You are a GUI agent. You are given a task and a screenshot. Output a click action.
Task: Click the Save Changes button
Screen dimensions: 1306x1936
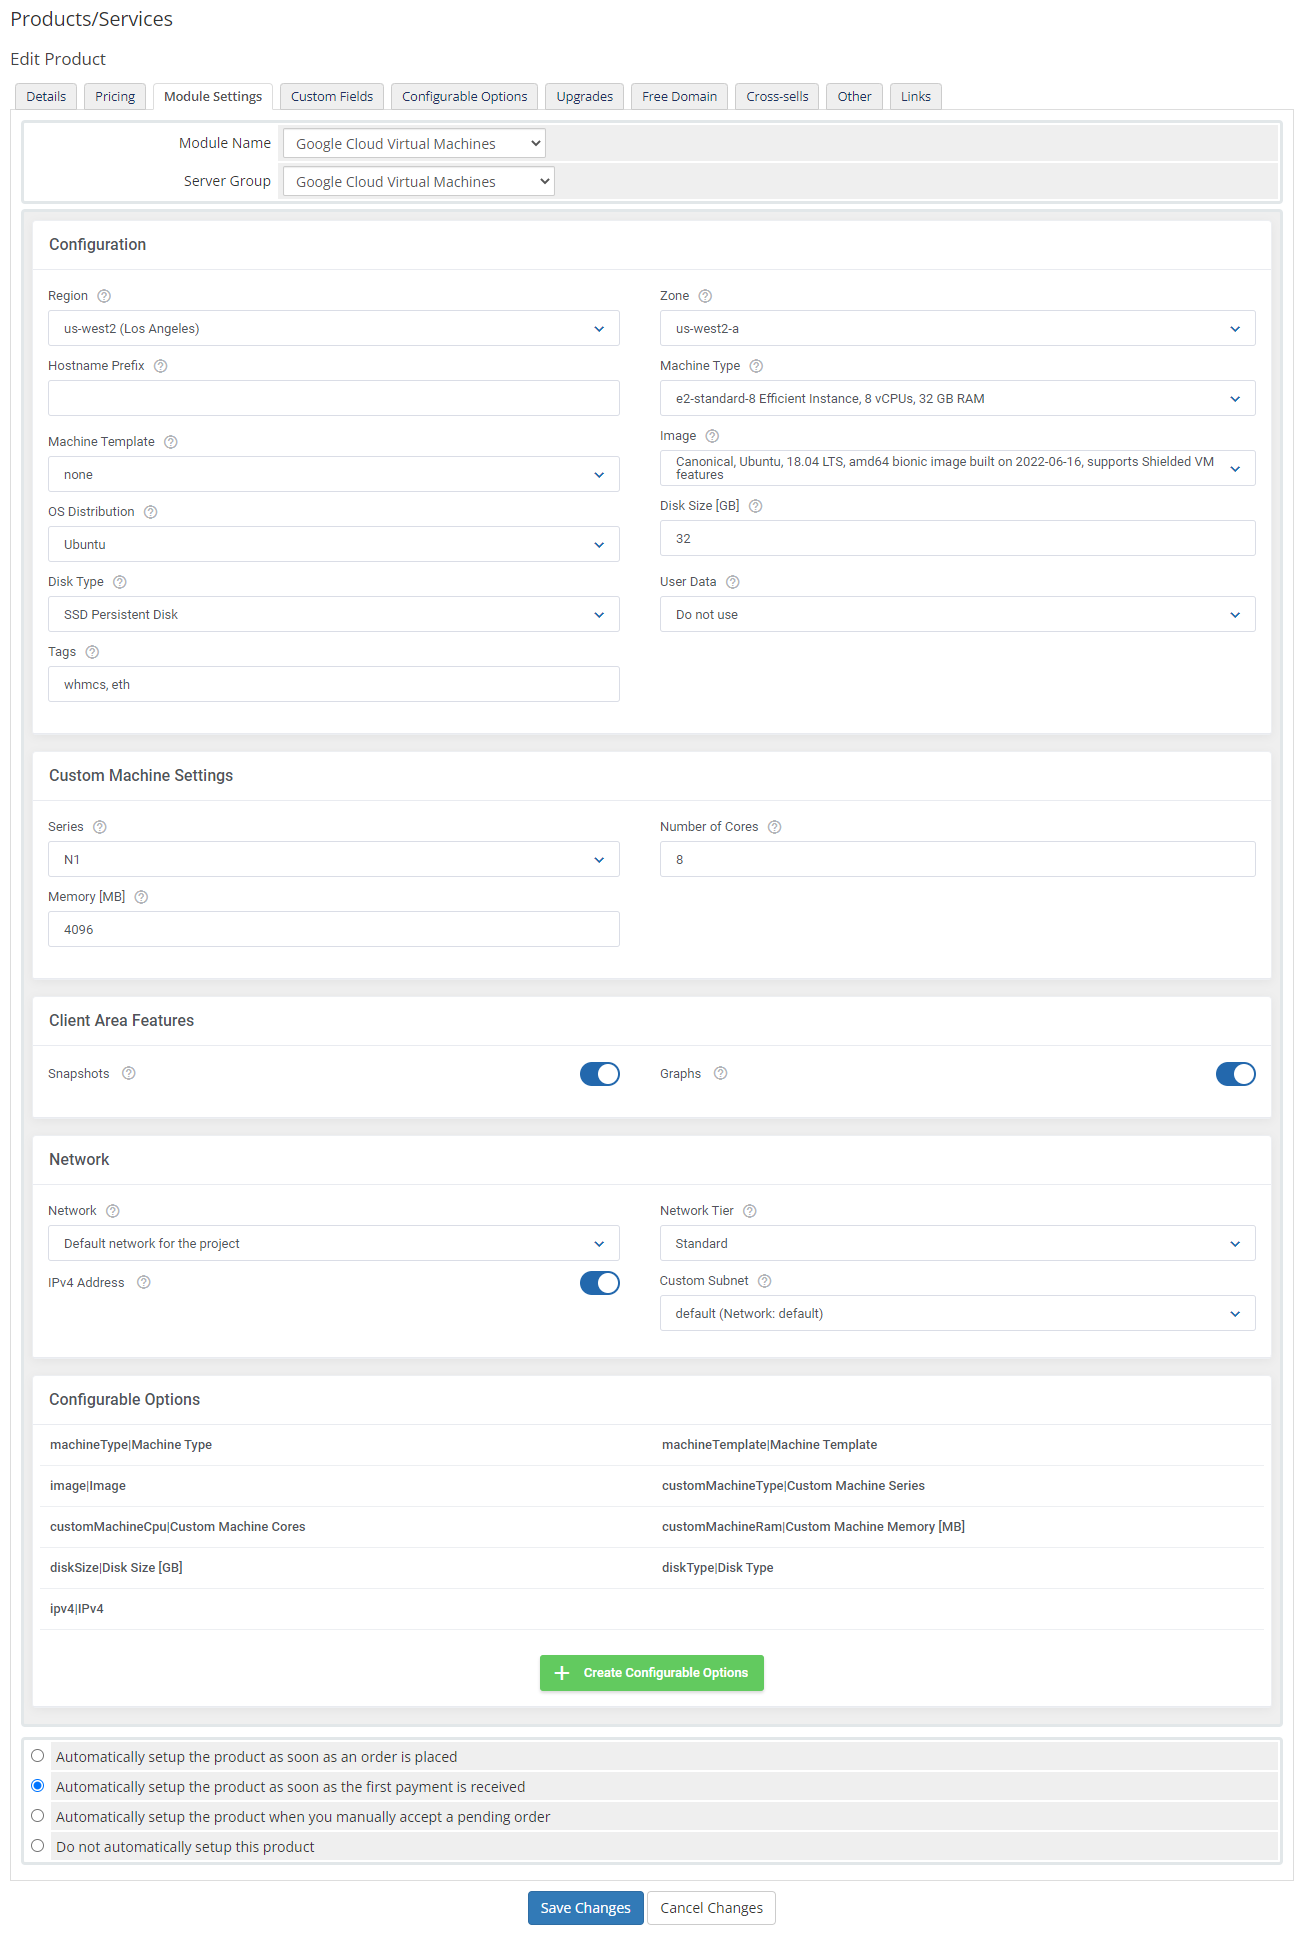586,1908
